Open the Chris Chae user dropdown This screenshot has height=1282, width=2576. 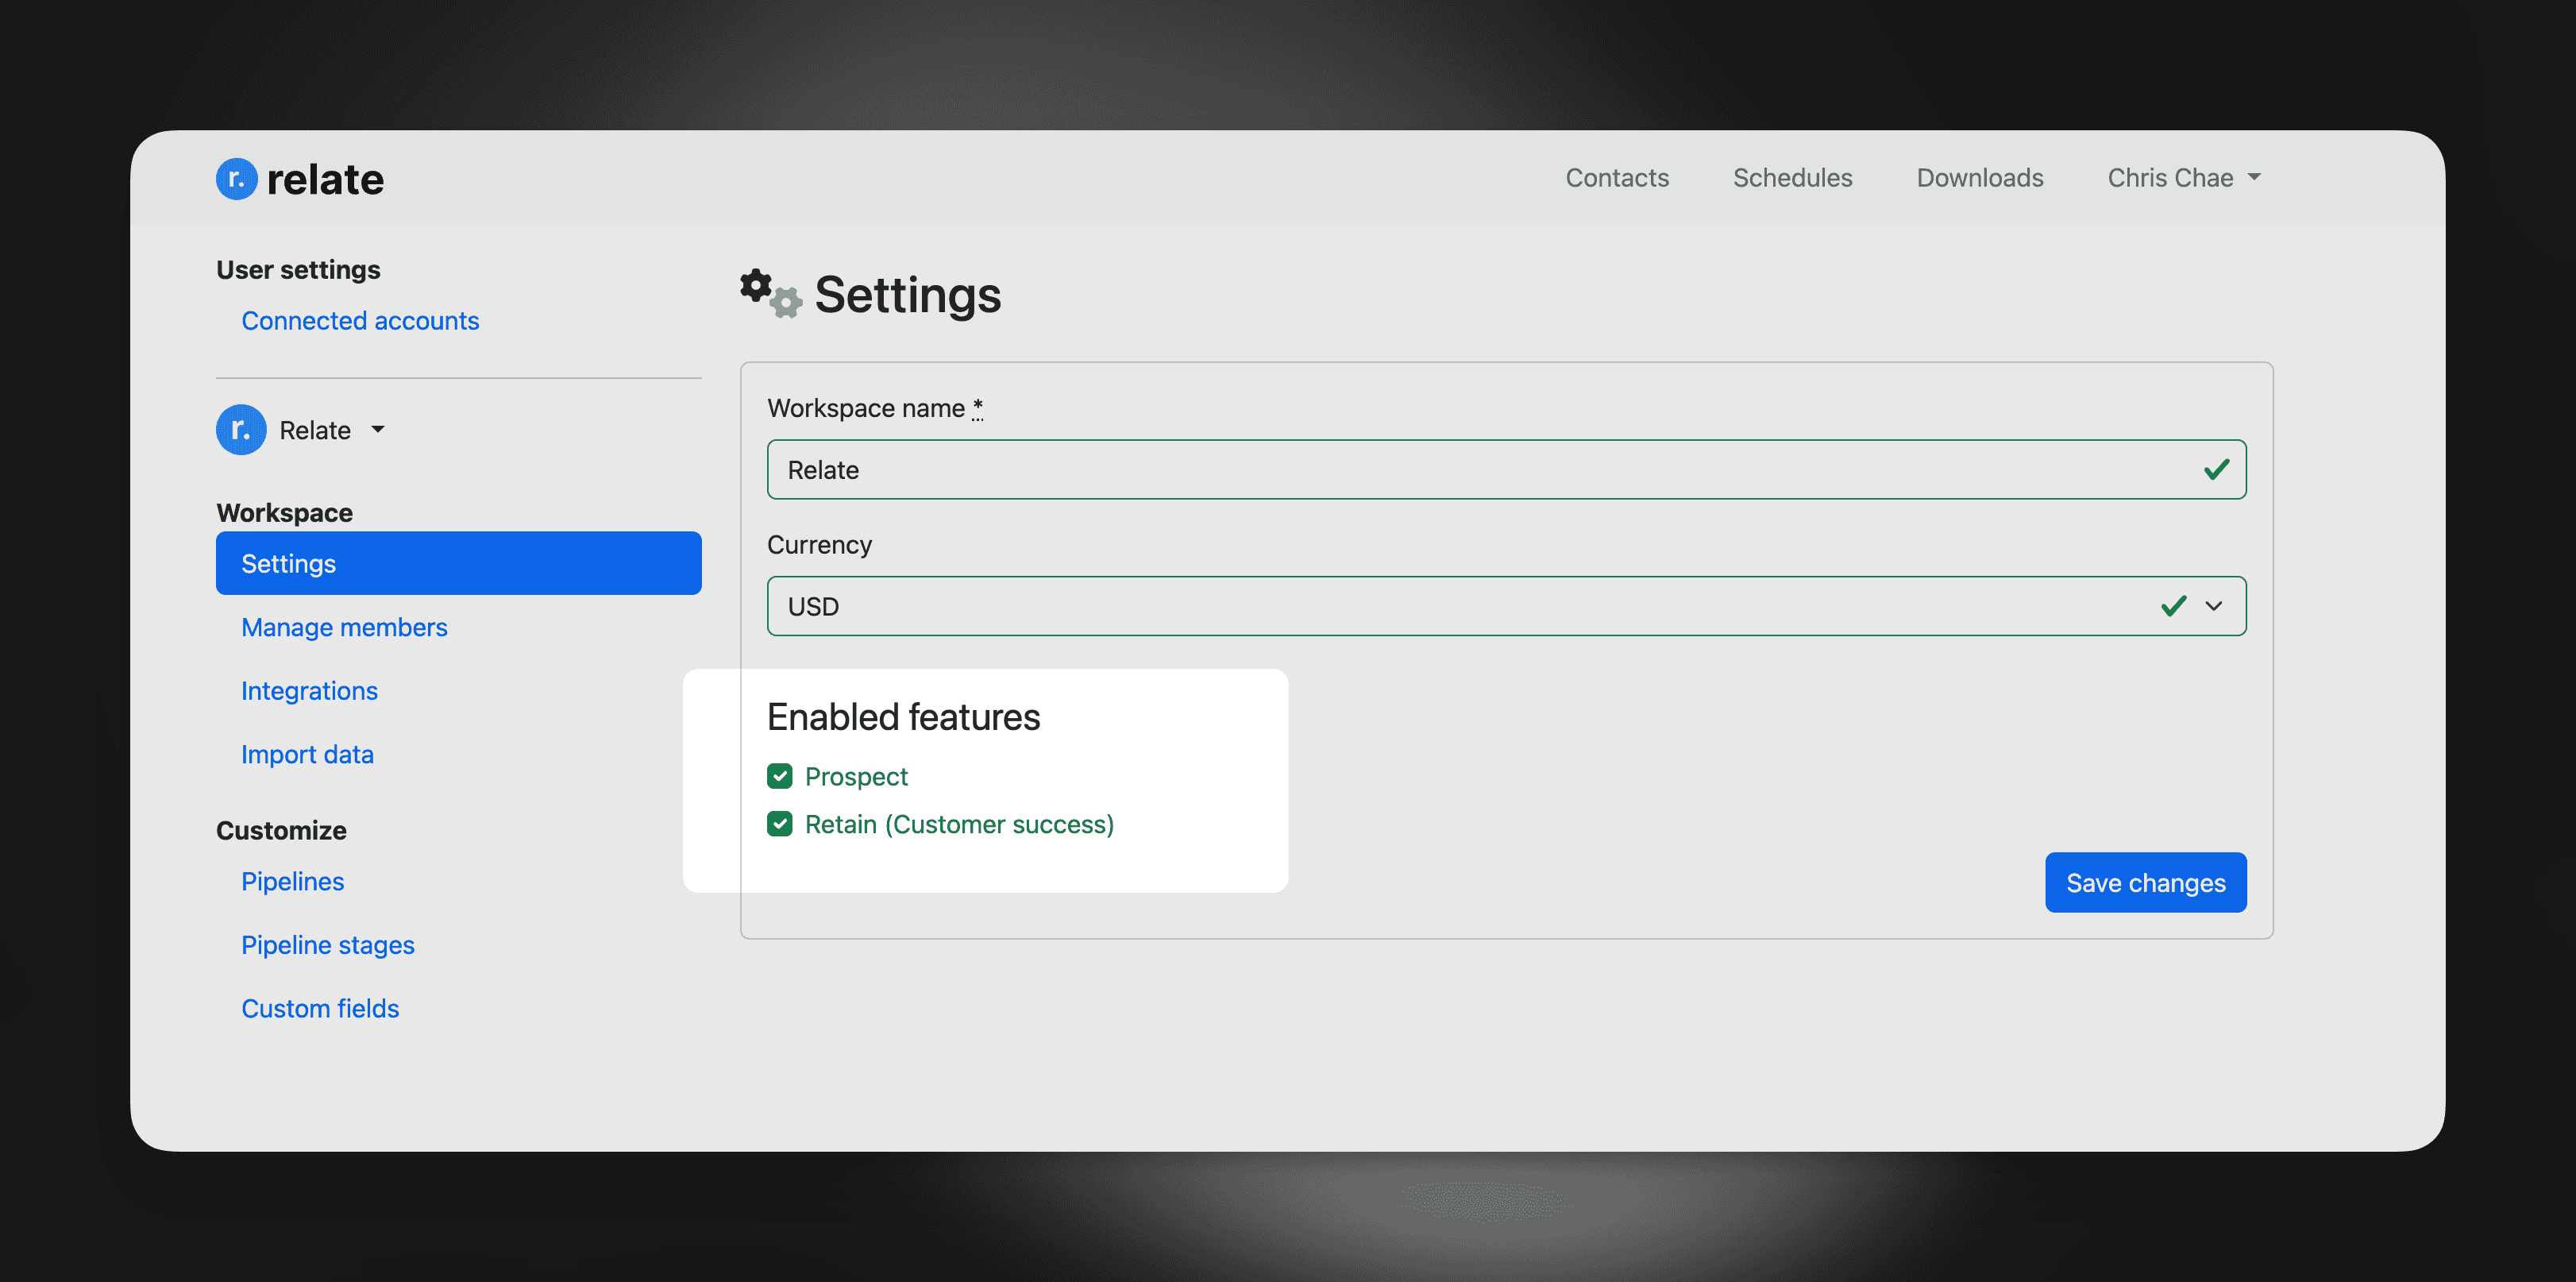point(2183,178)
